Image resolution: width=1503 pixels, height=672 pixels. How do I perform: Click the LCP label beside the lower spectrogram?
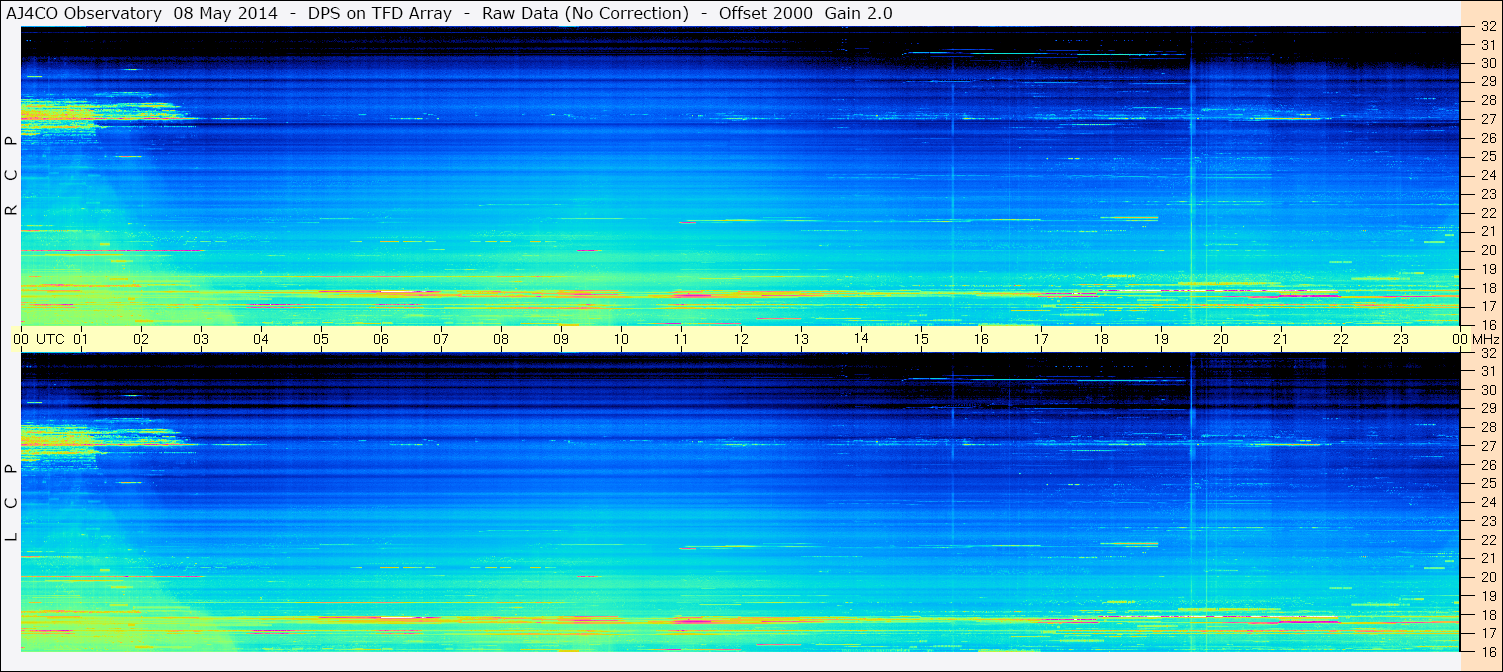click(11, 502)
